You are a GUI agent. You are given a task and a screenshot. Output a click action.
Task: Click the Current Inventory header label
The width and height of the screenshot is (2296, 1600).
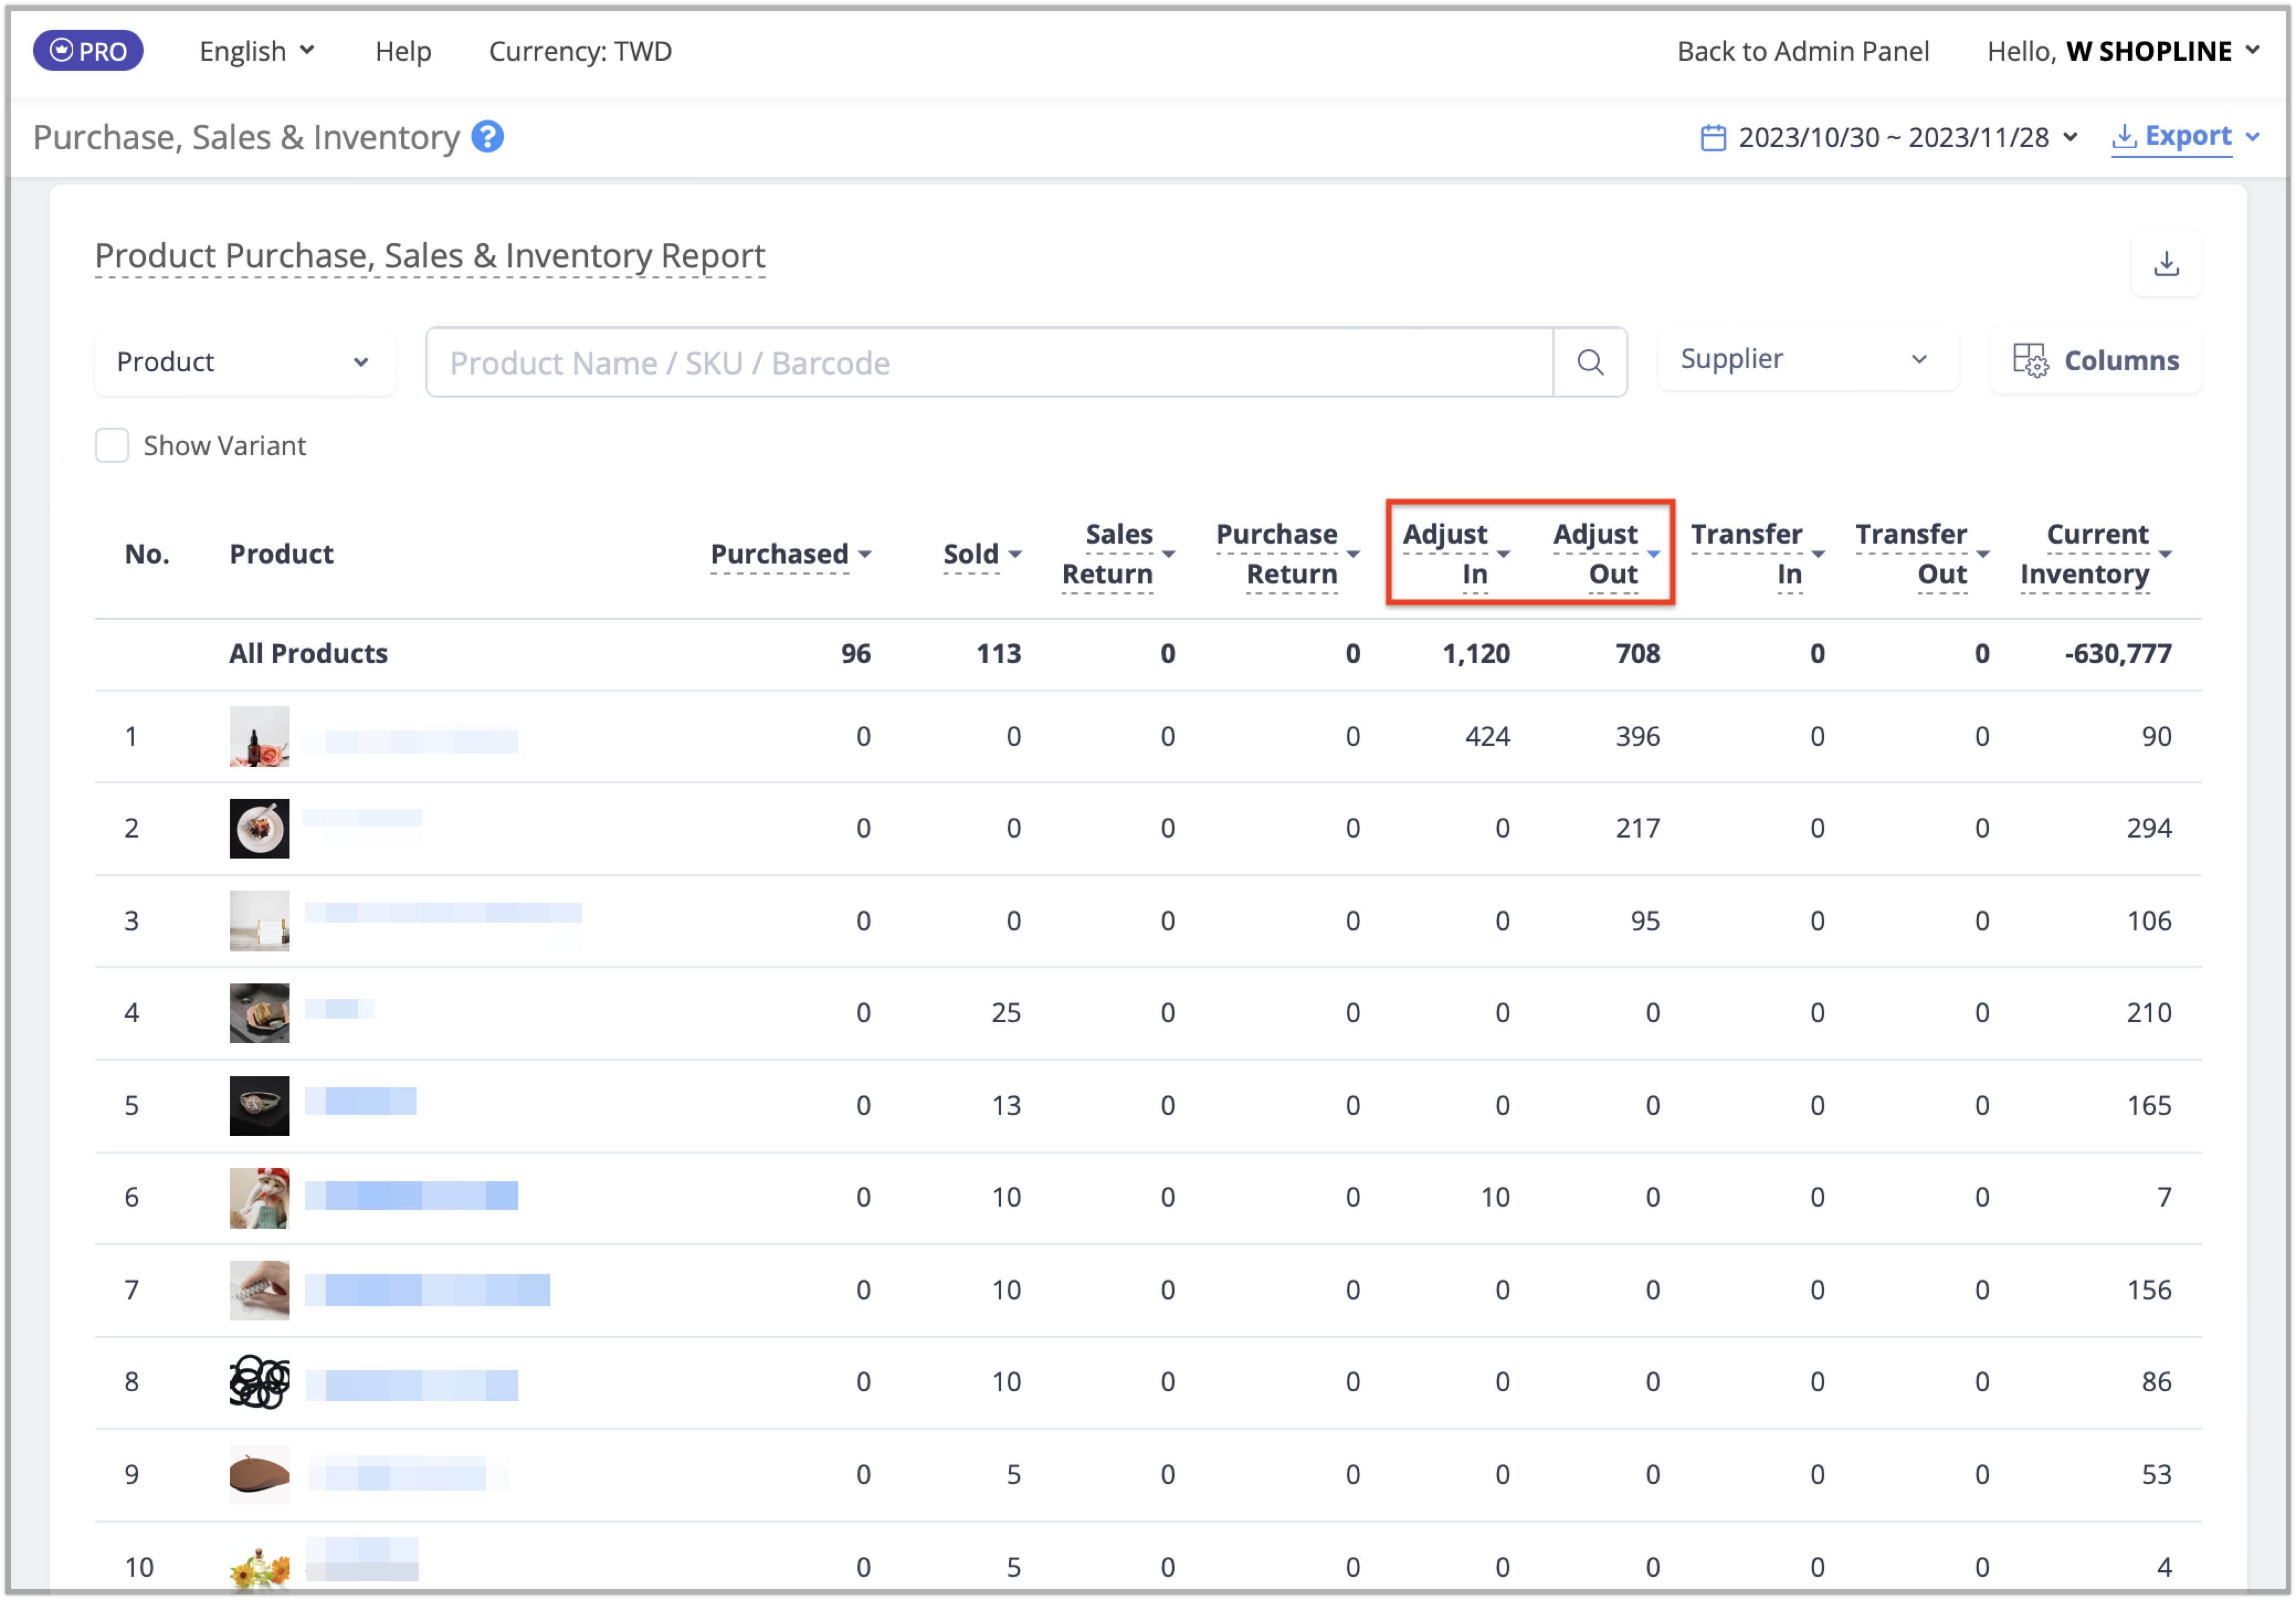click(2085, 554)
